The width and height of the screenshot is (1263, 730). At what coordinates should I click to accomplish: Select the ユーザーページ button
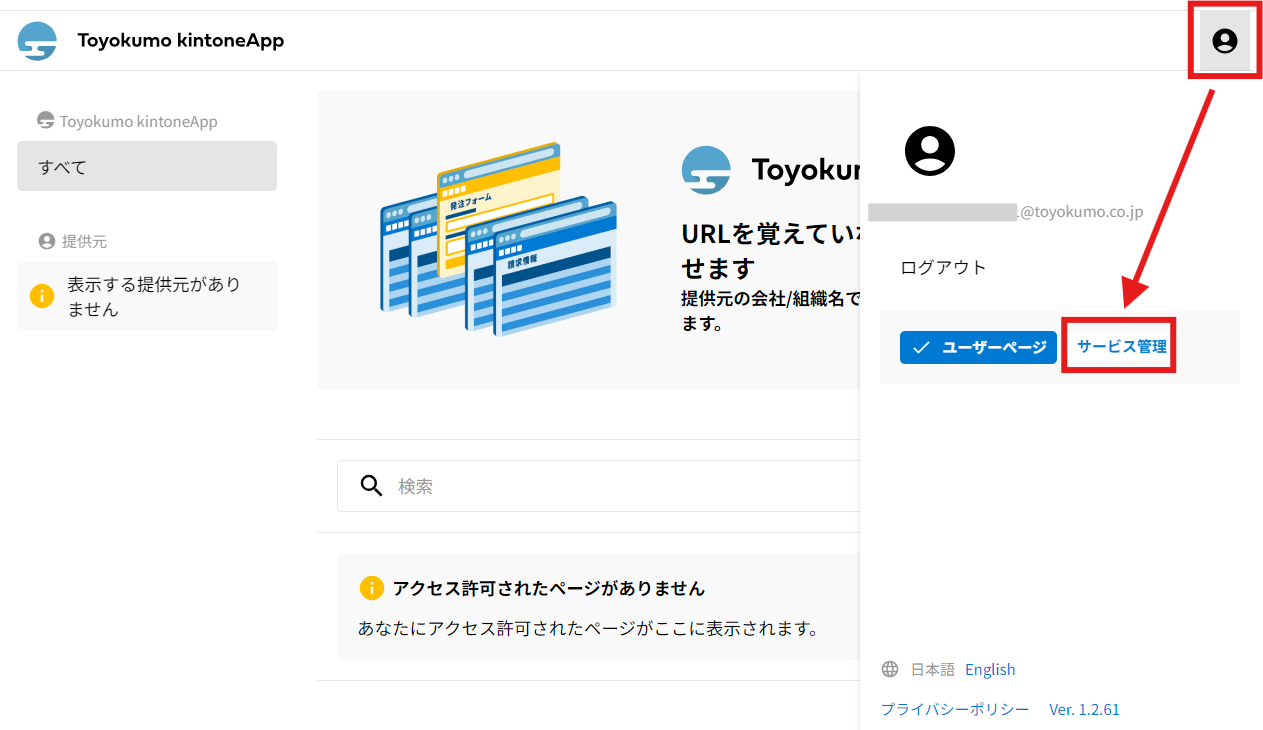[x=978, y=347]
